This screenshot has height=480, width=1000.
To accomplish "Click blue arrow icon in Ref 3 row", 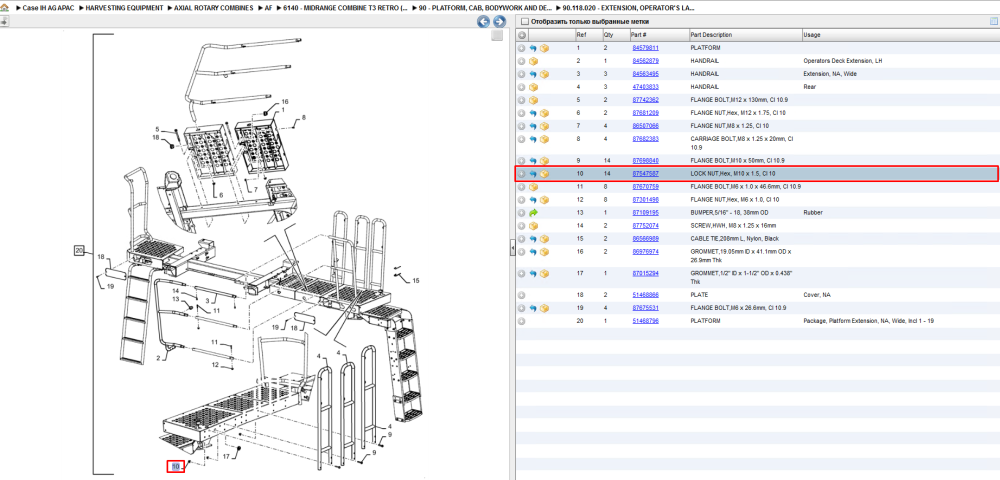I will [533, 74].
